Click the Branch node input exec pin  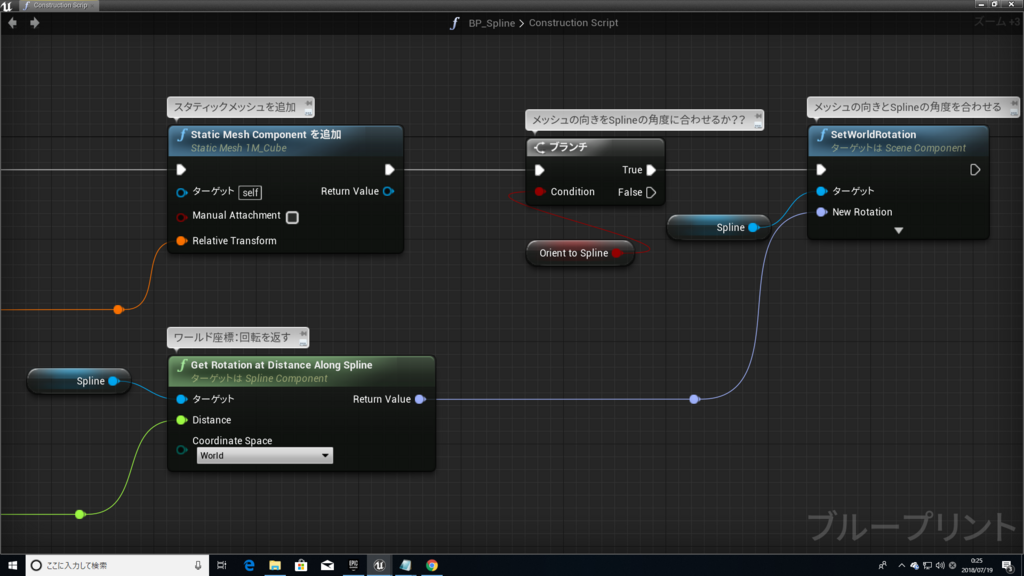tap(539, 170)
